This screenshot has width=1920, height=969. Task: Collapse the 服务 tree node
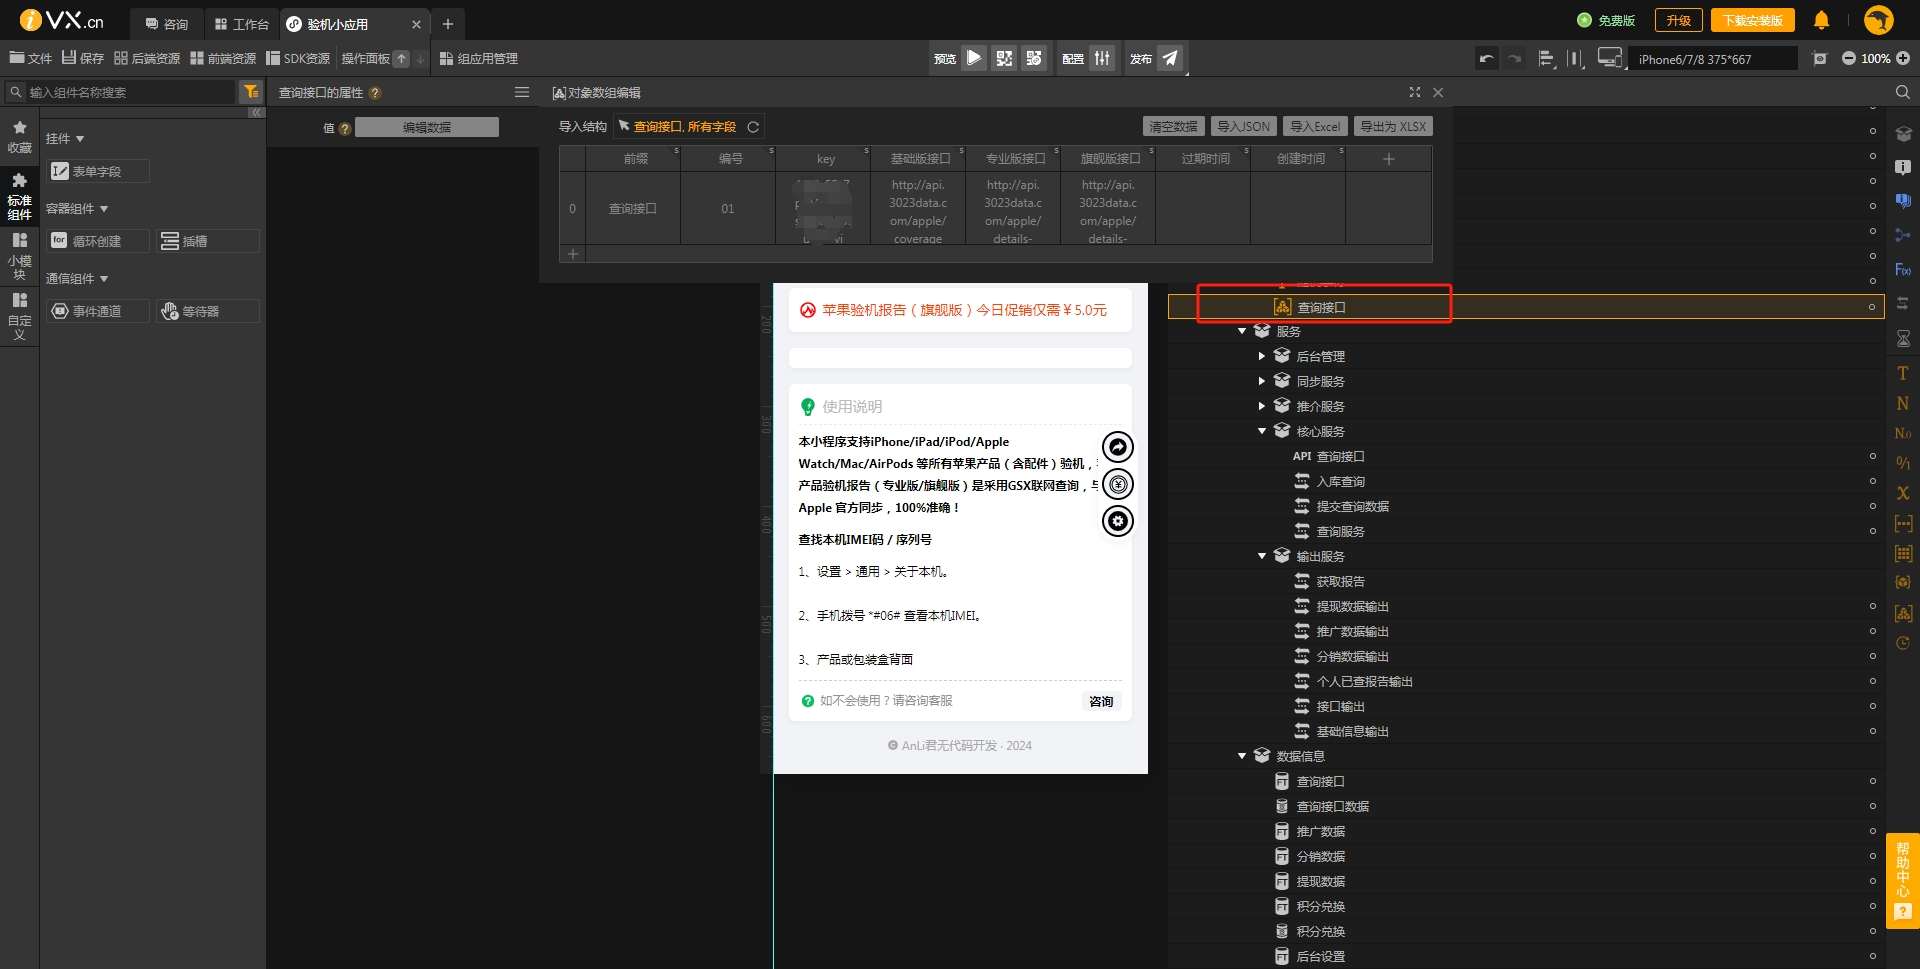pos(1242,331)
